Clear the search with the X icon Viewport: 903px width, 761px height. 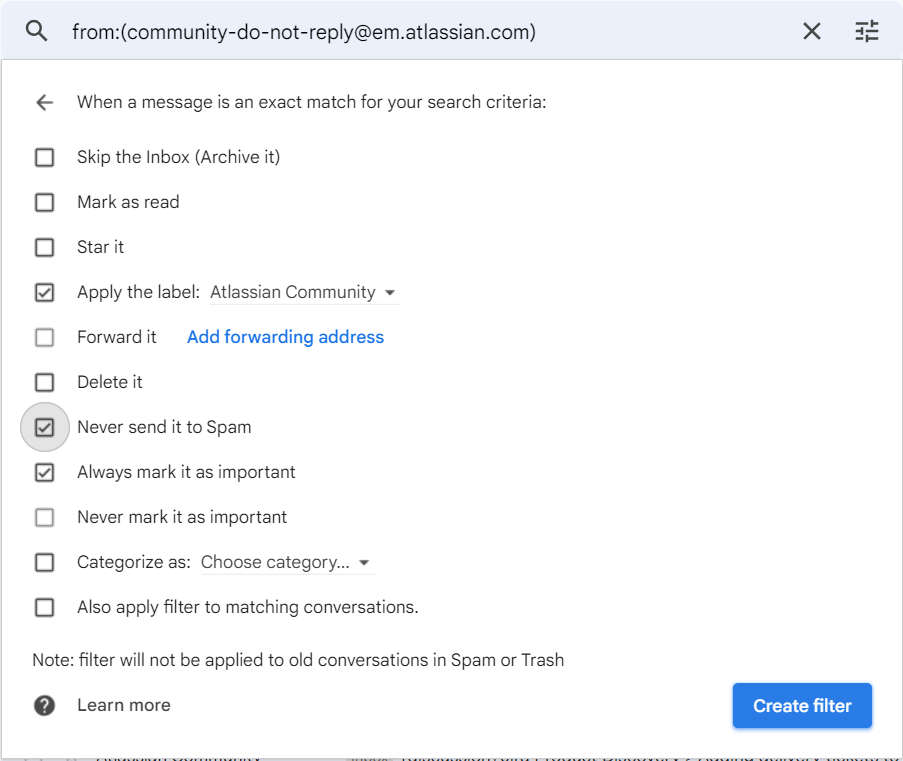[x=812, y=31]
